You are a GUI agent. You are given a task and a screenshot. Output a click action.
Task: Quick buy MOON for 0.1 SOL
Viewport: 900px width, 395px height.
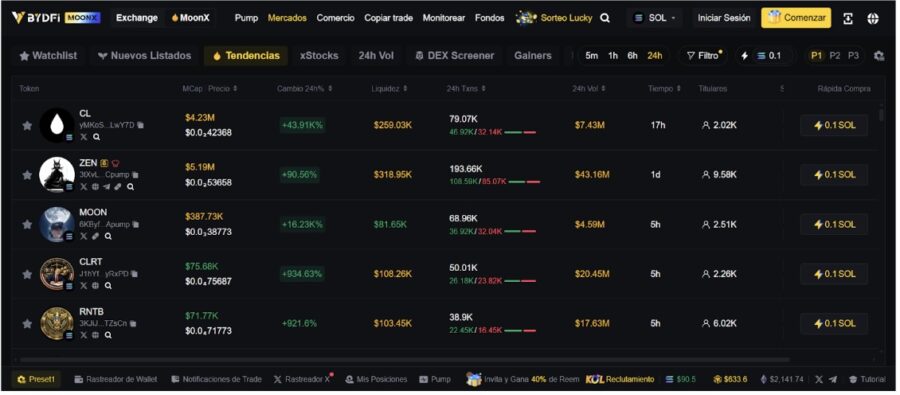coord(834,224)
